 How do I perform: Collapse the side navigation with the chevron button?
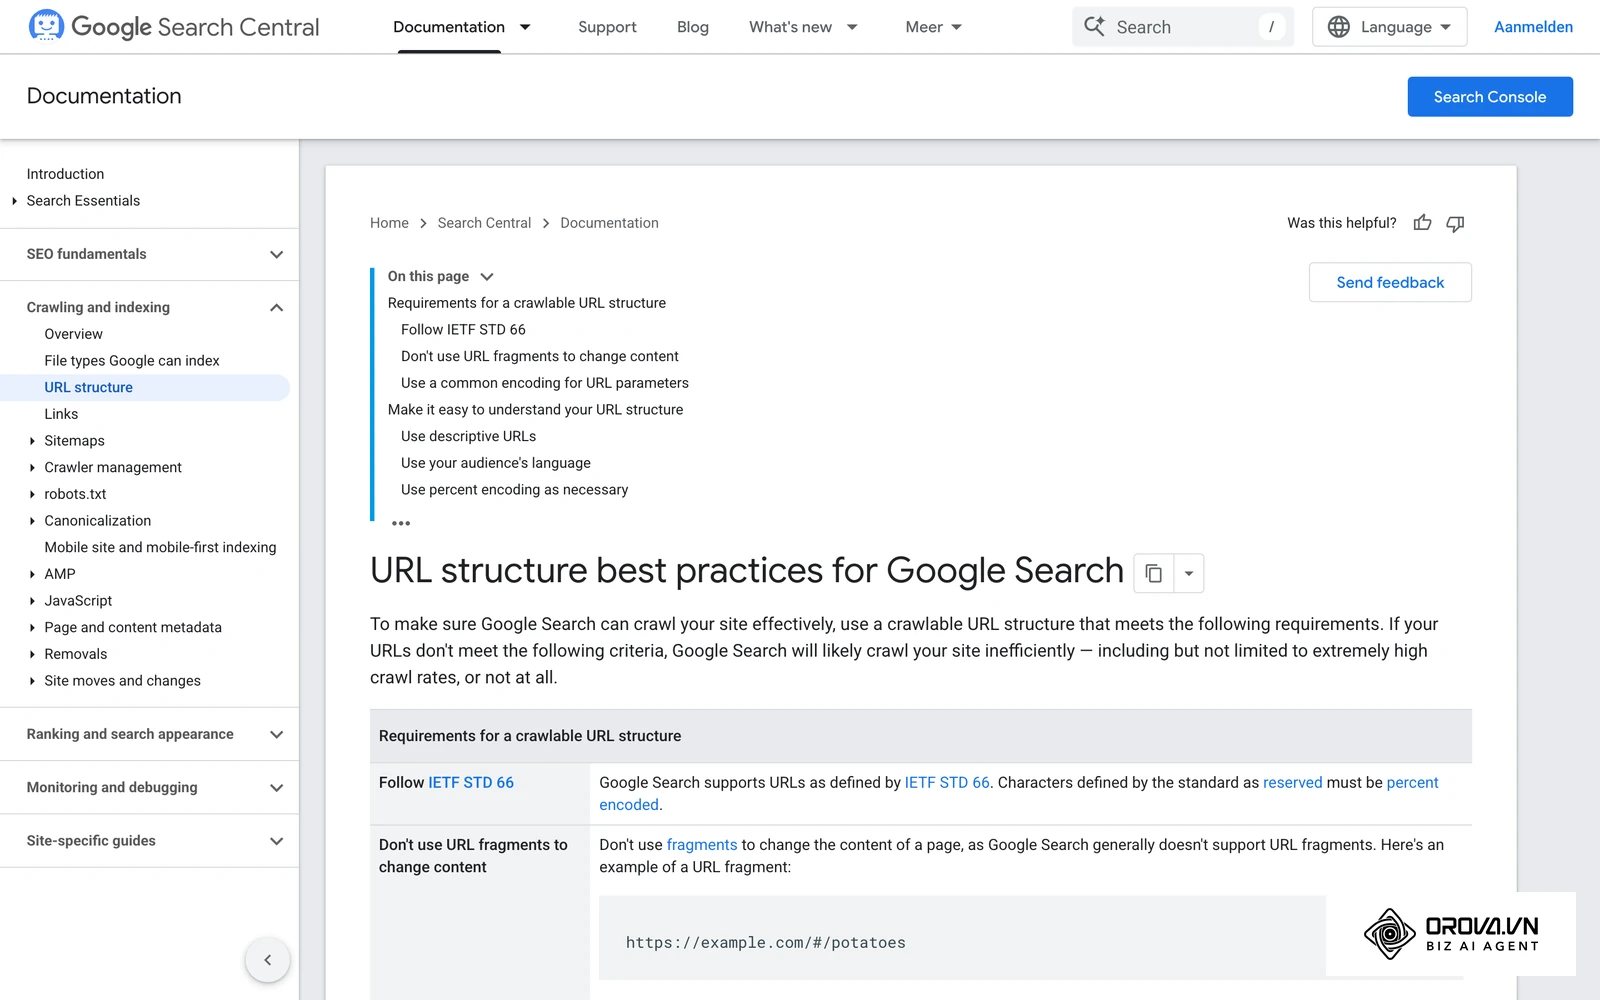point(267,960)
